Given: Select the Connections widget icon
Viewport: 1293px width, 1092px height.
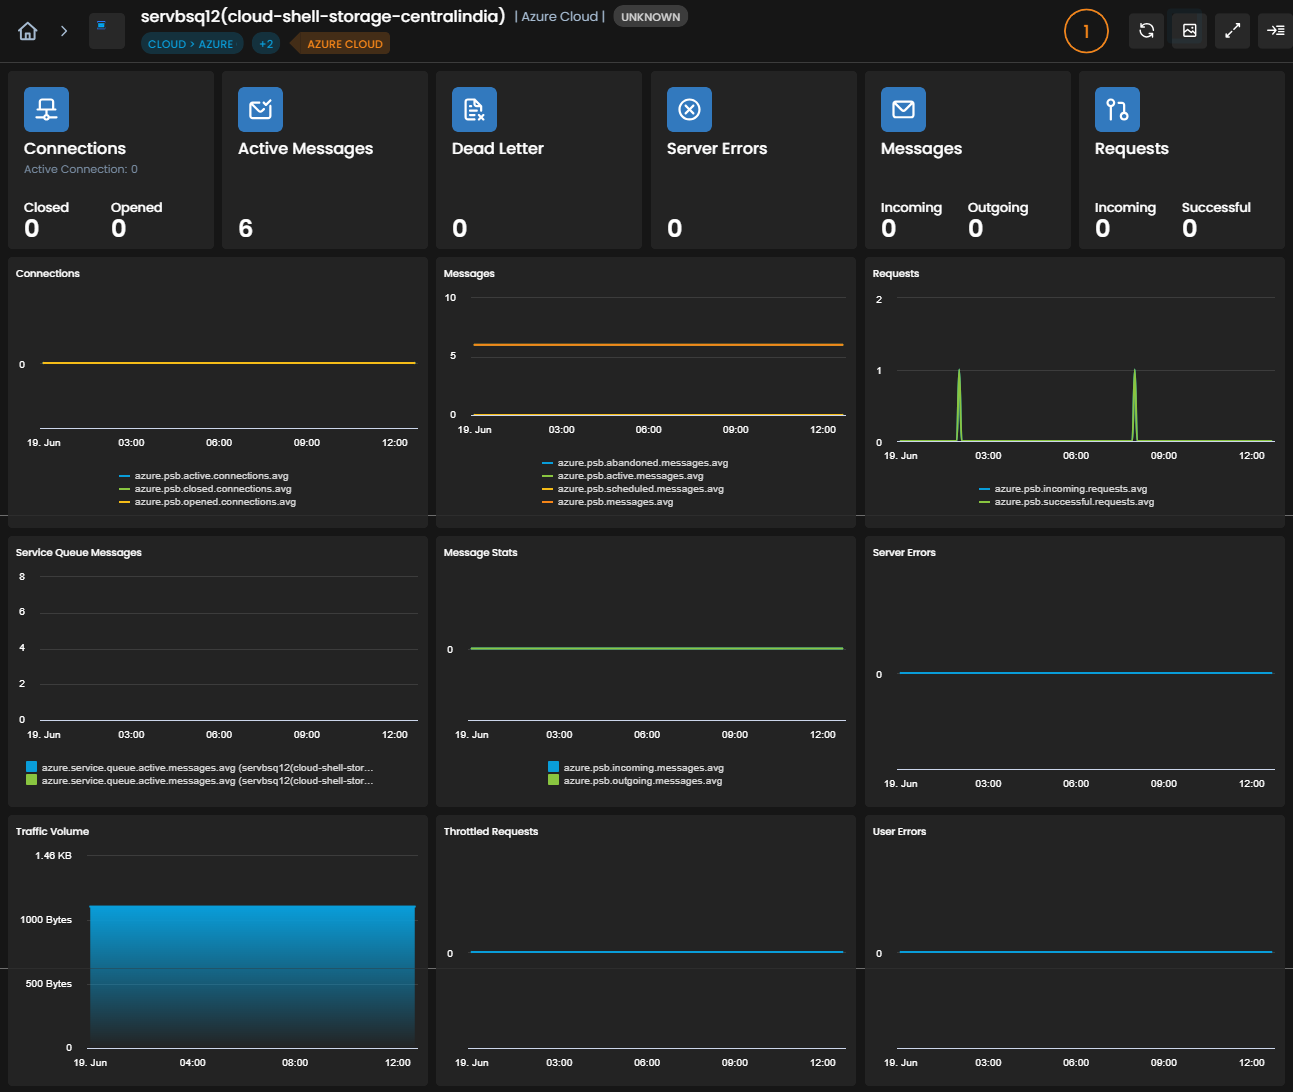Looking at the screenshot, I should pyautogui.click(x=46, y=109).
